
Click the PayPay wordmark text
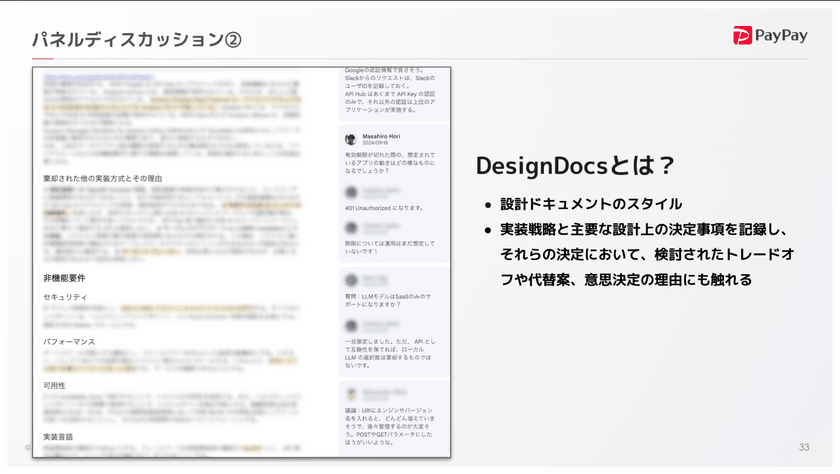coord(784,36)
